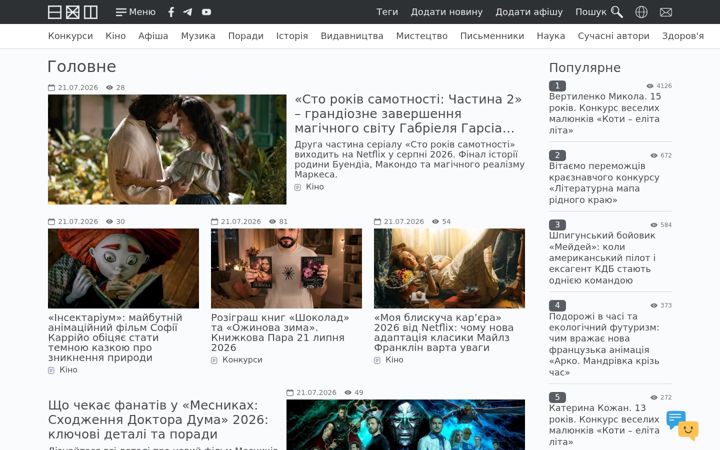Open «Моя блискуча кар'єра» article headline
This screenshot has width=720, height=450.
click(444, 332)
